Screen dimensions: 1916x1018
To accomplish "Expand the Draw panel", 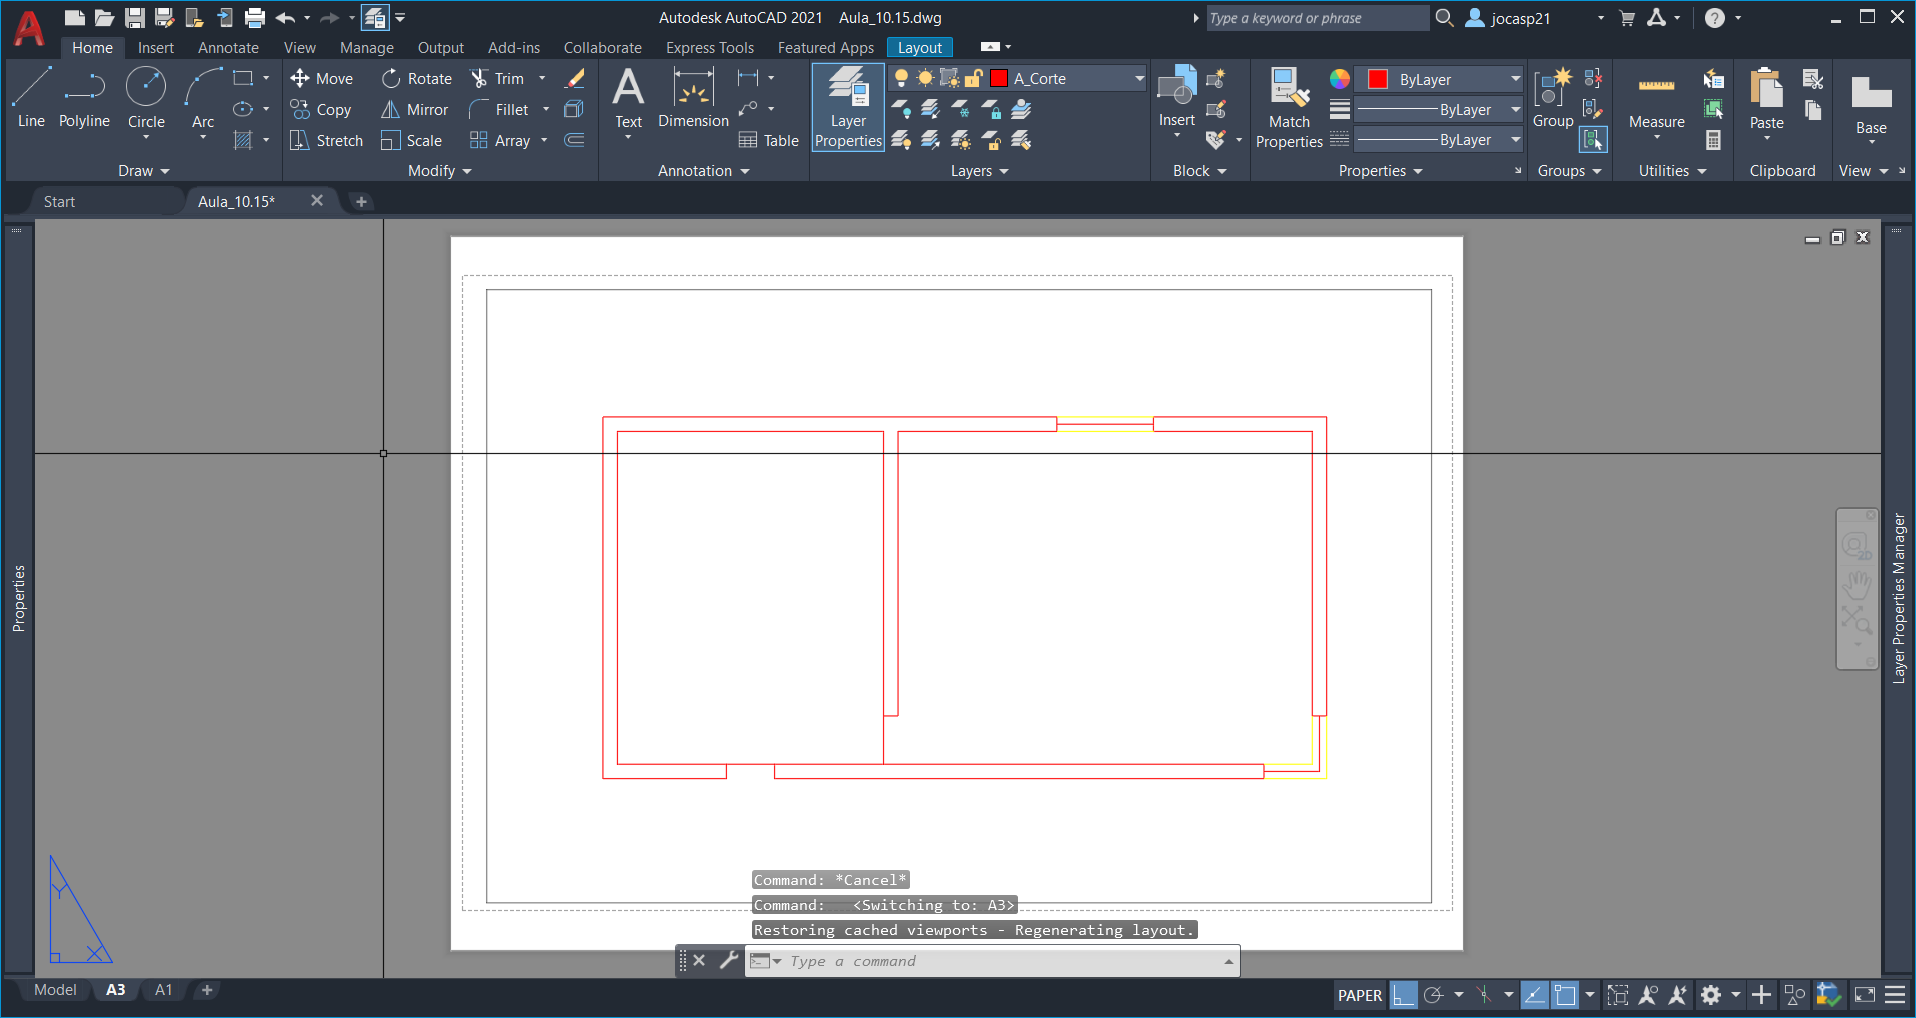I will click(143, 171).
